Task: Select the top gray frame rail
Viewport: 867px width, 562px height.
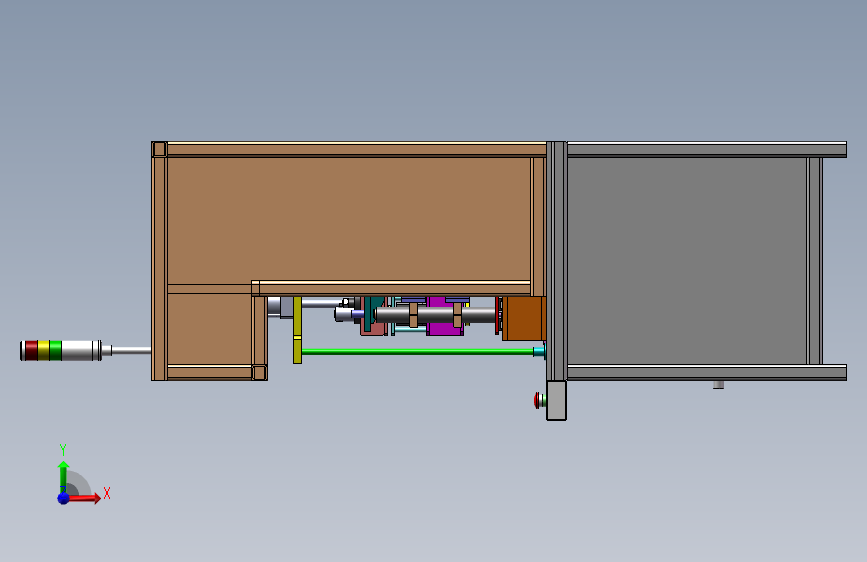Action: [x=707, y=149]
